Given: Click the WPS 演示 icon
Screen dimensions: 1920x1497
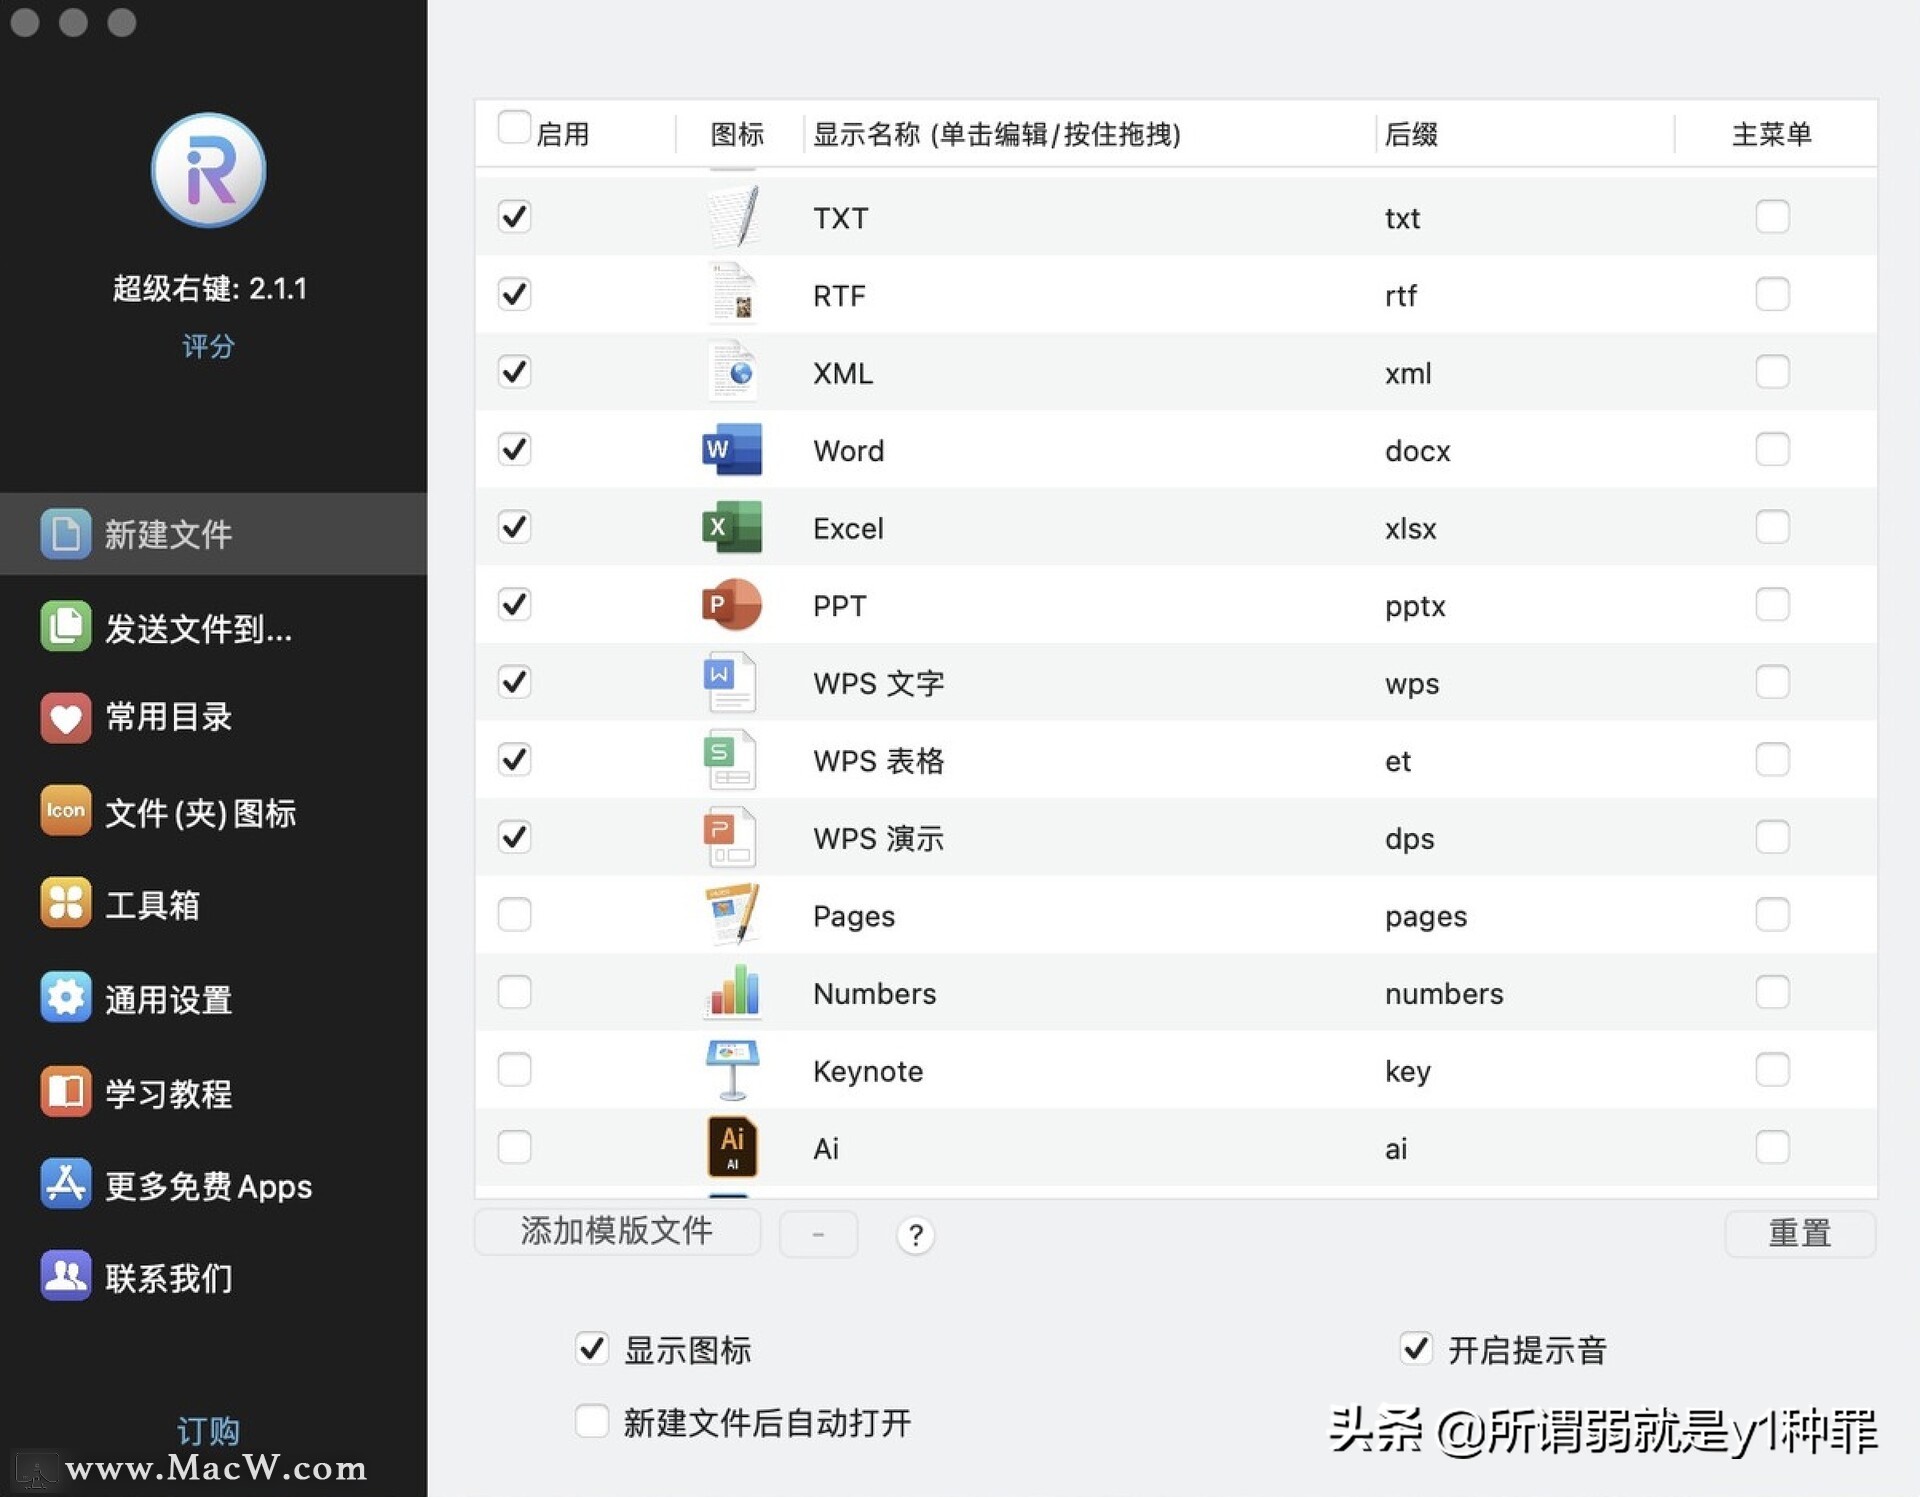Looking at the screenshot, I should coord(731,837).
